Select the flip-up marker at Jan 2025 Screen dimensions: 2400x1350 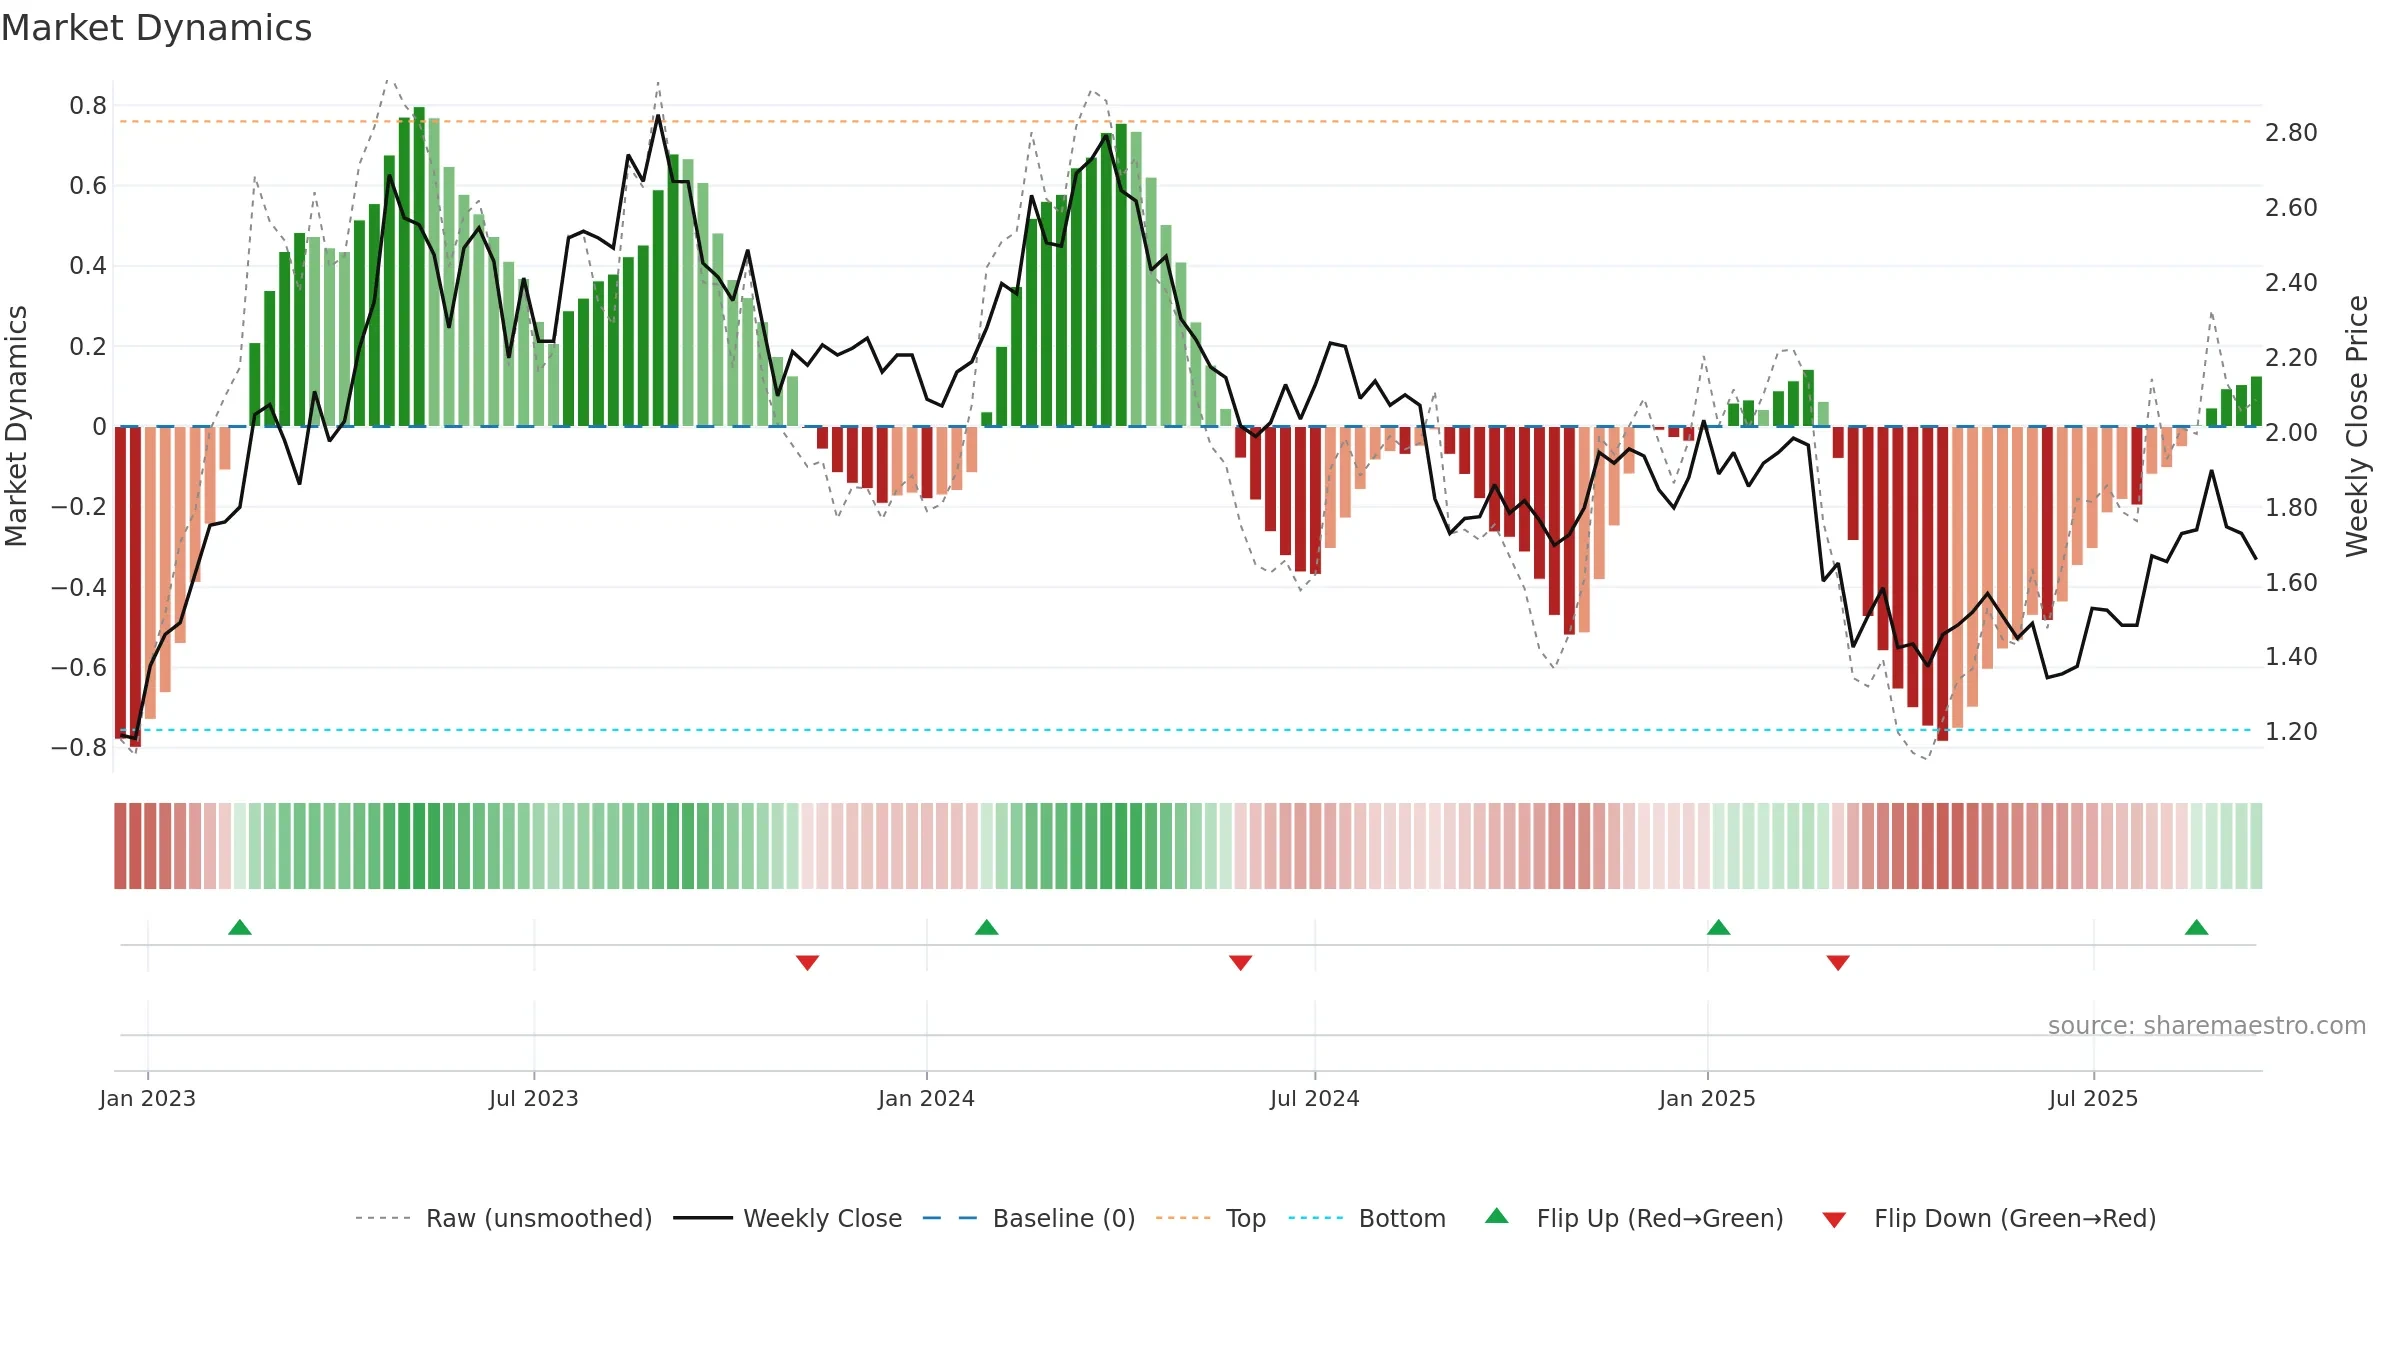(1719, 927)
